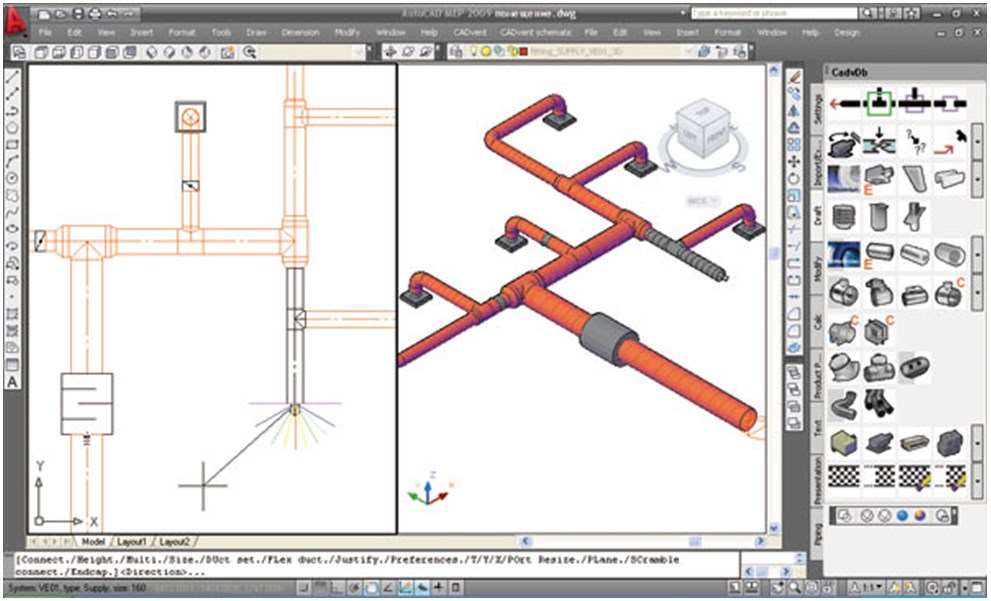Open the Dimension menu
This screenshot has width=991, height=601.
pos(300,32)
